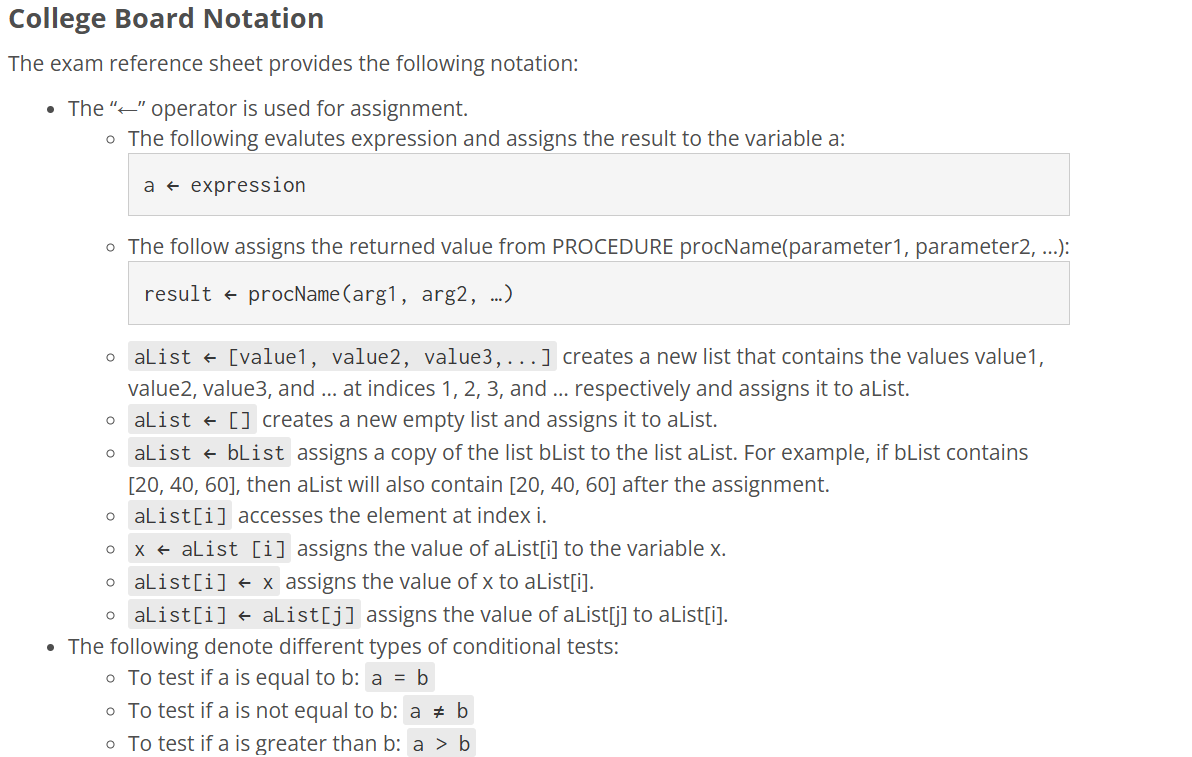Click the 'aList ← bList' inline code
Screen dimensions: 1192x757
pos(209,453)
